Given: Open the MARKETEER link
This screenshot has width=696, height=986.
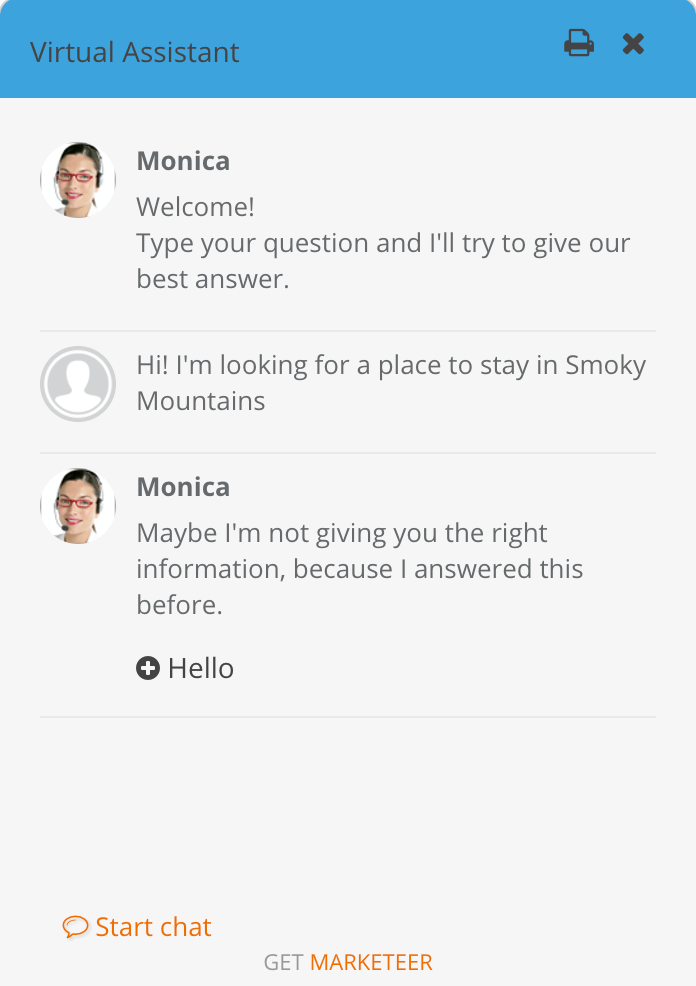Looking at the screenshot, I should 371,962.
